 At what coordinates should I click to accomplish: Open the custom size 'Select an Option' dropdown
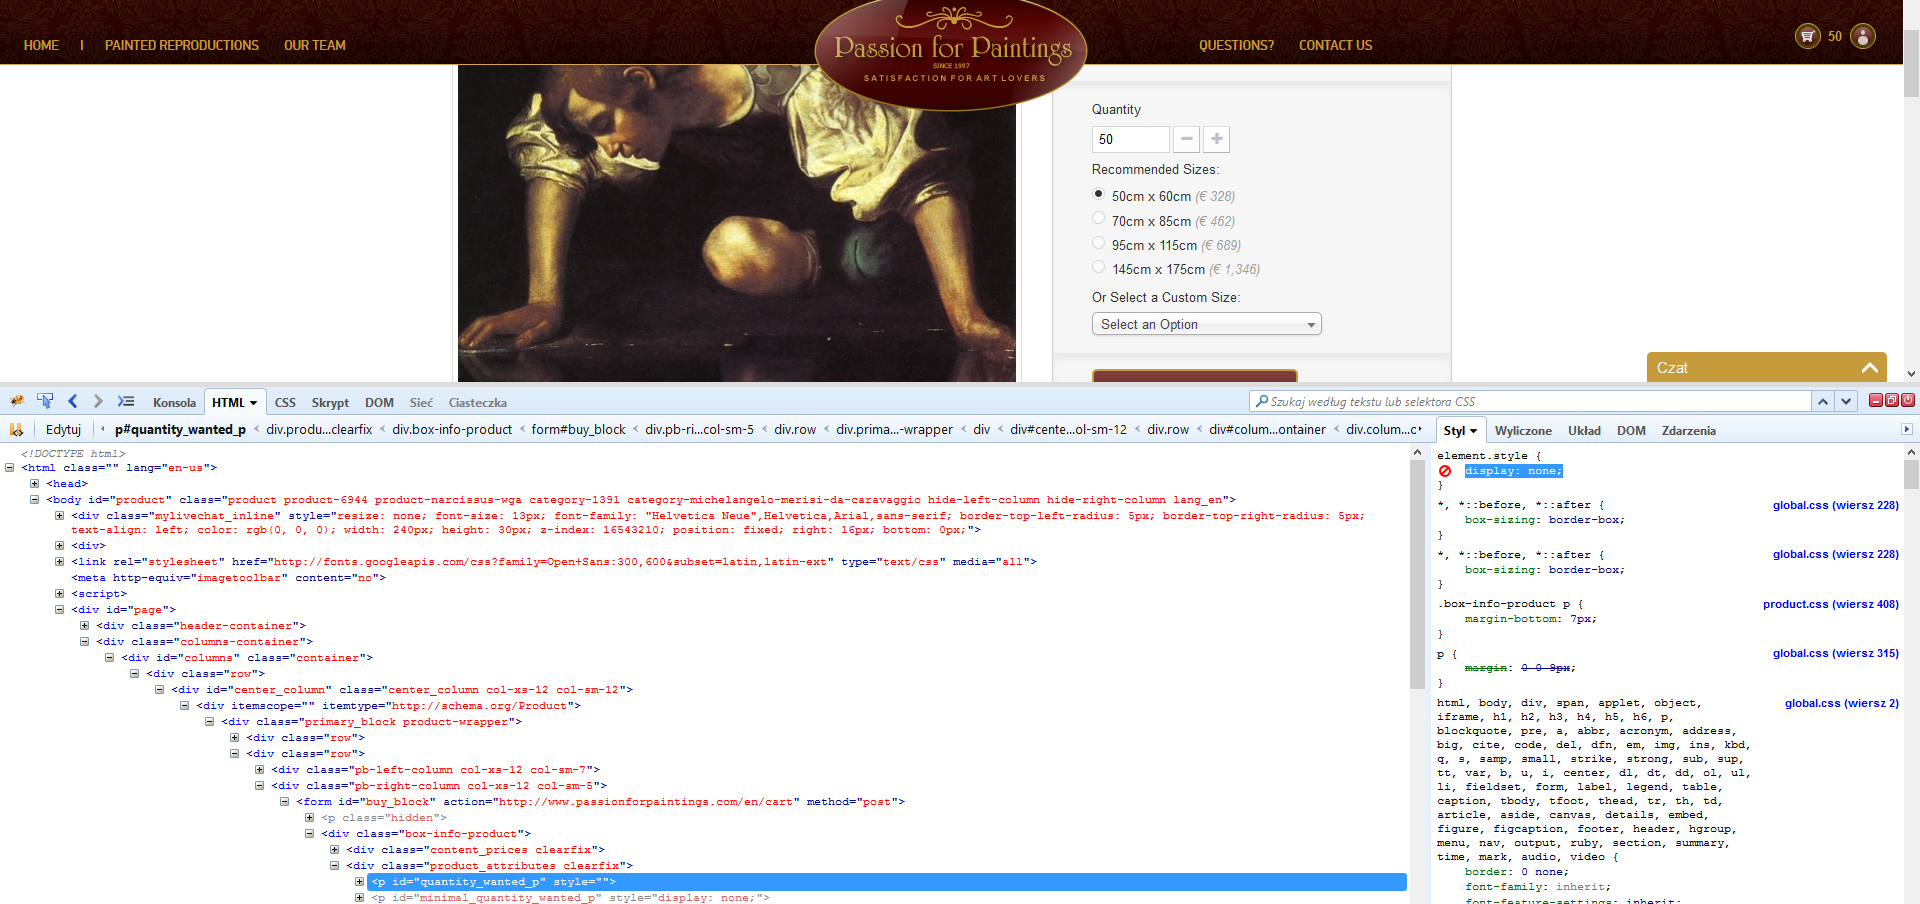coord(1206,324)
